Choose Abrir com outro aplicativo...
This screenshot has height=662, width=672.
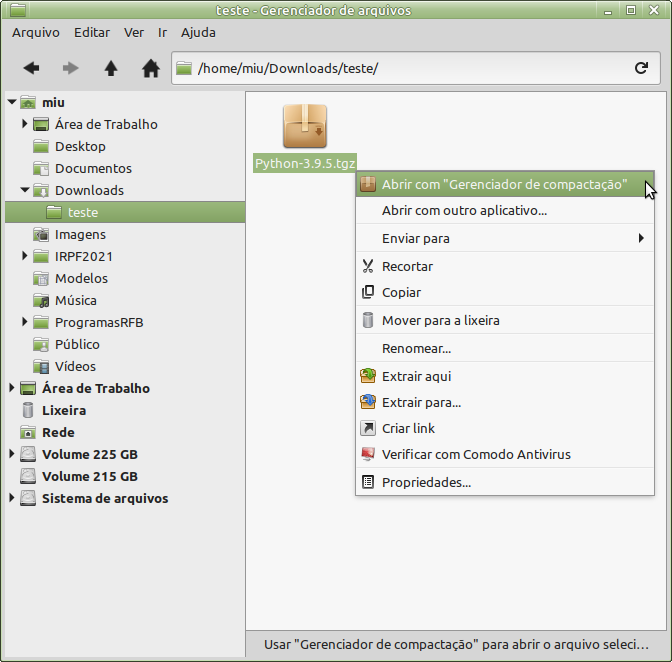click(505, 210)
